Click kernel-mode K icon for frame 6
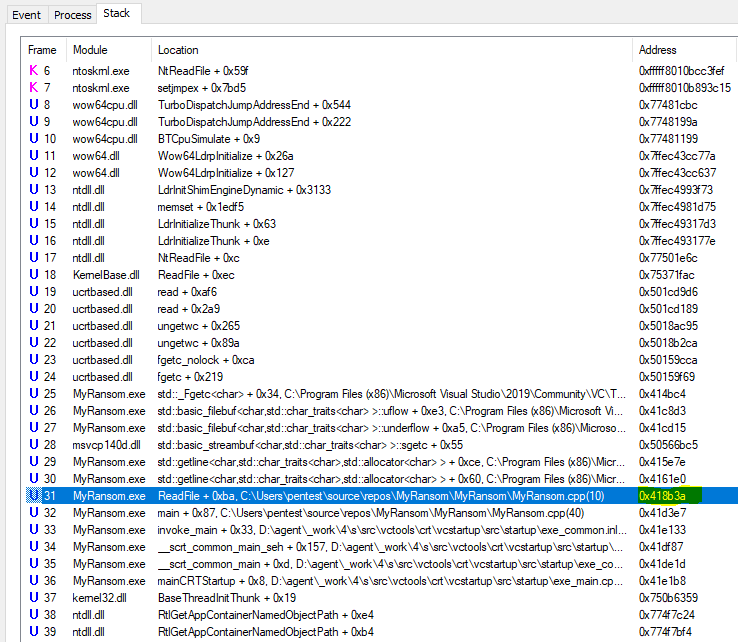738x642 pixels. tap(34, 71)
